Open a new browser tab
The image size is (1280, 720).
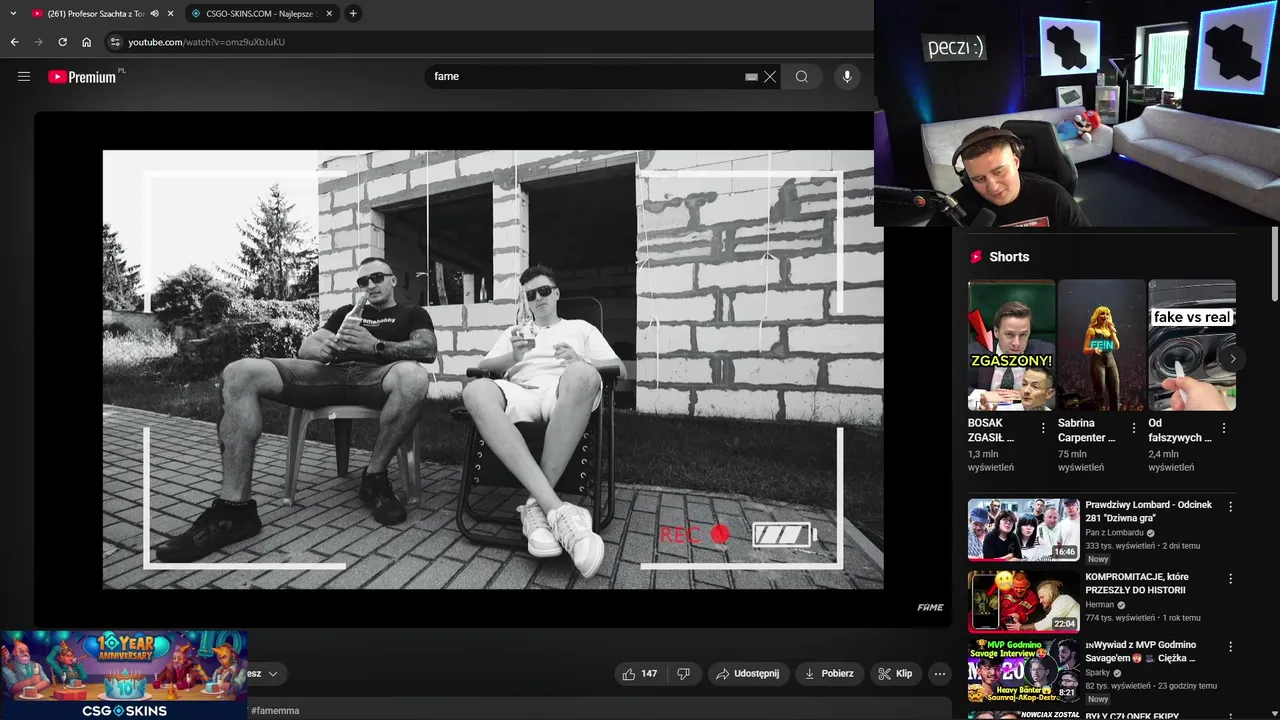pos(353,13)
